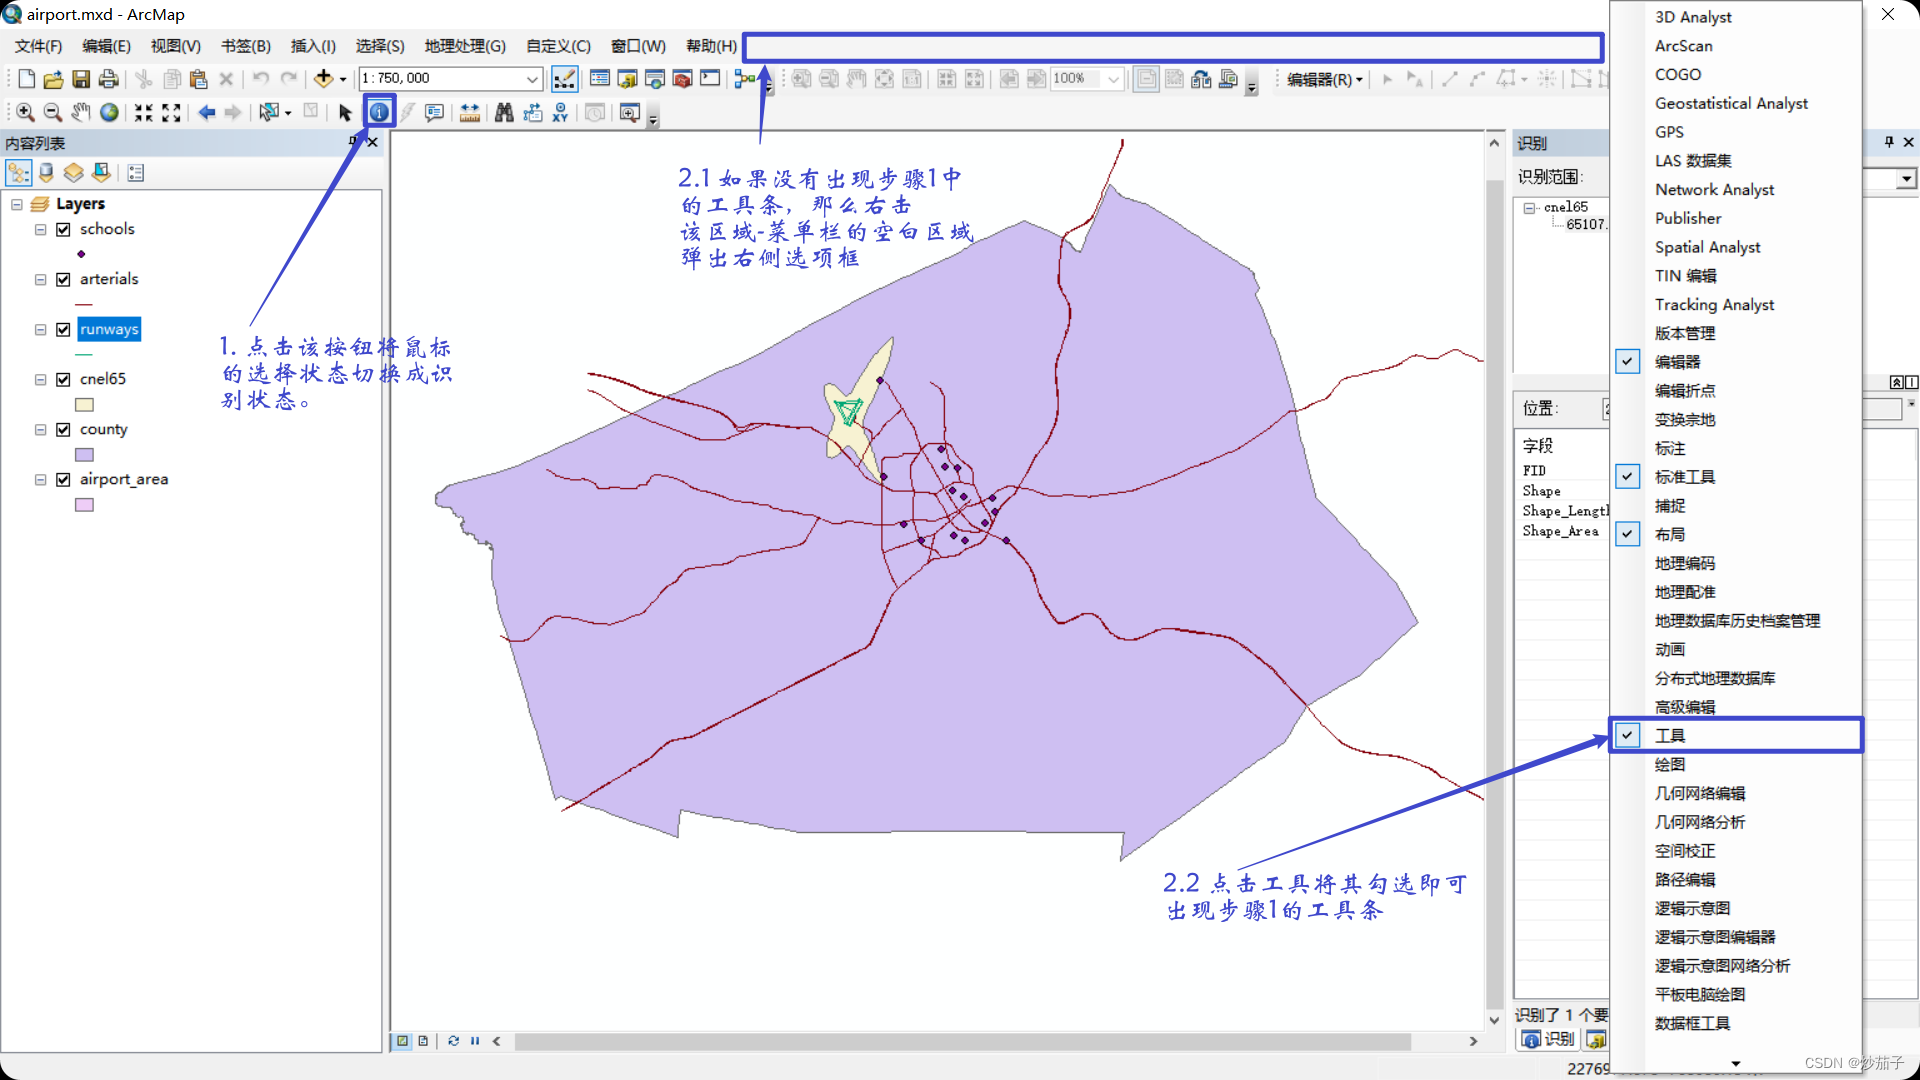
Task: Open the Find binoculars tool
Action: point(504,113)
